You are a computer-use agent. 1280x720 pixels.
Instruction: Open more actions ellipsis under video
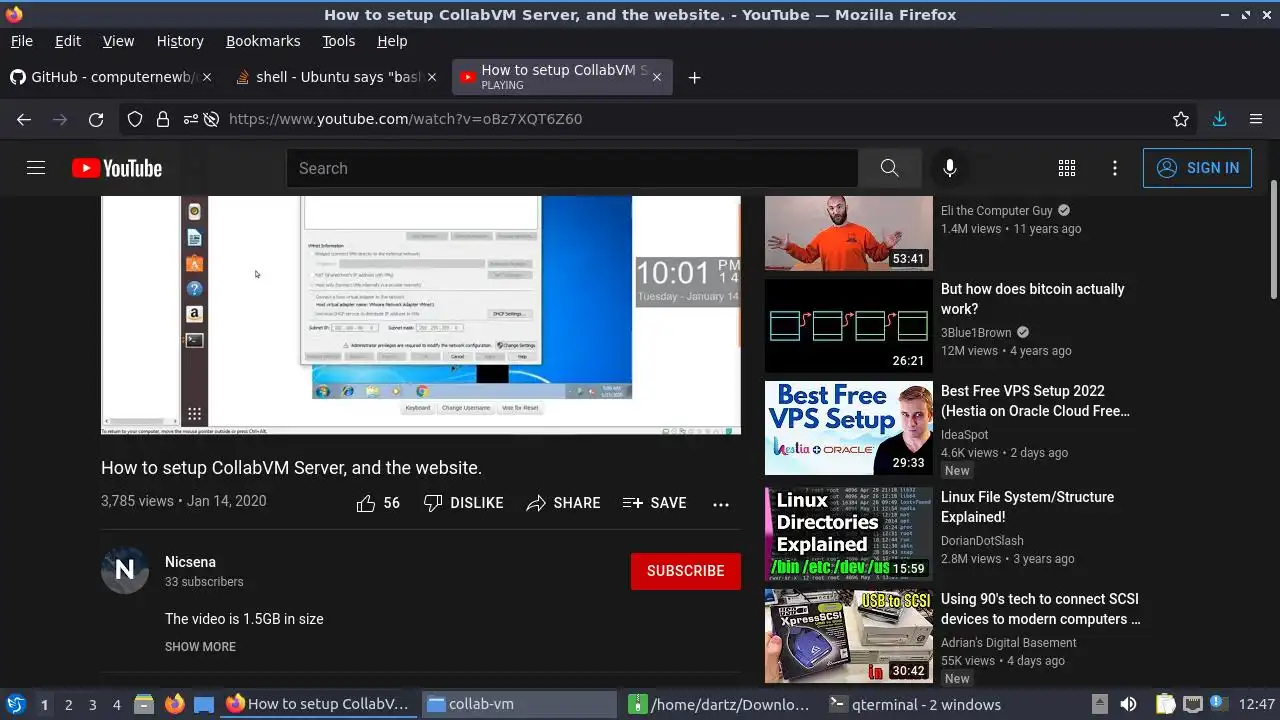pos(721,504)
